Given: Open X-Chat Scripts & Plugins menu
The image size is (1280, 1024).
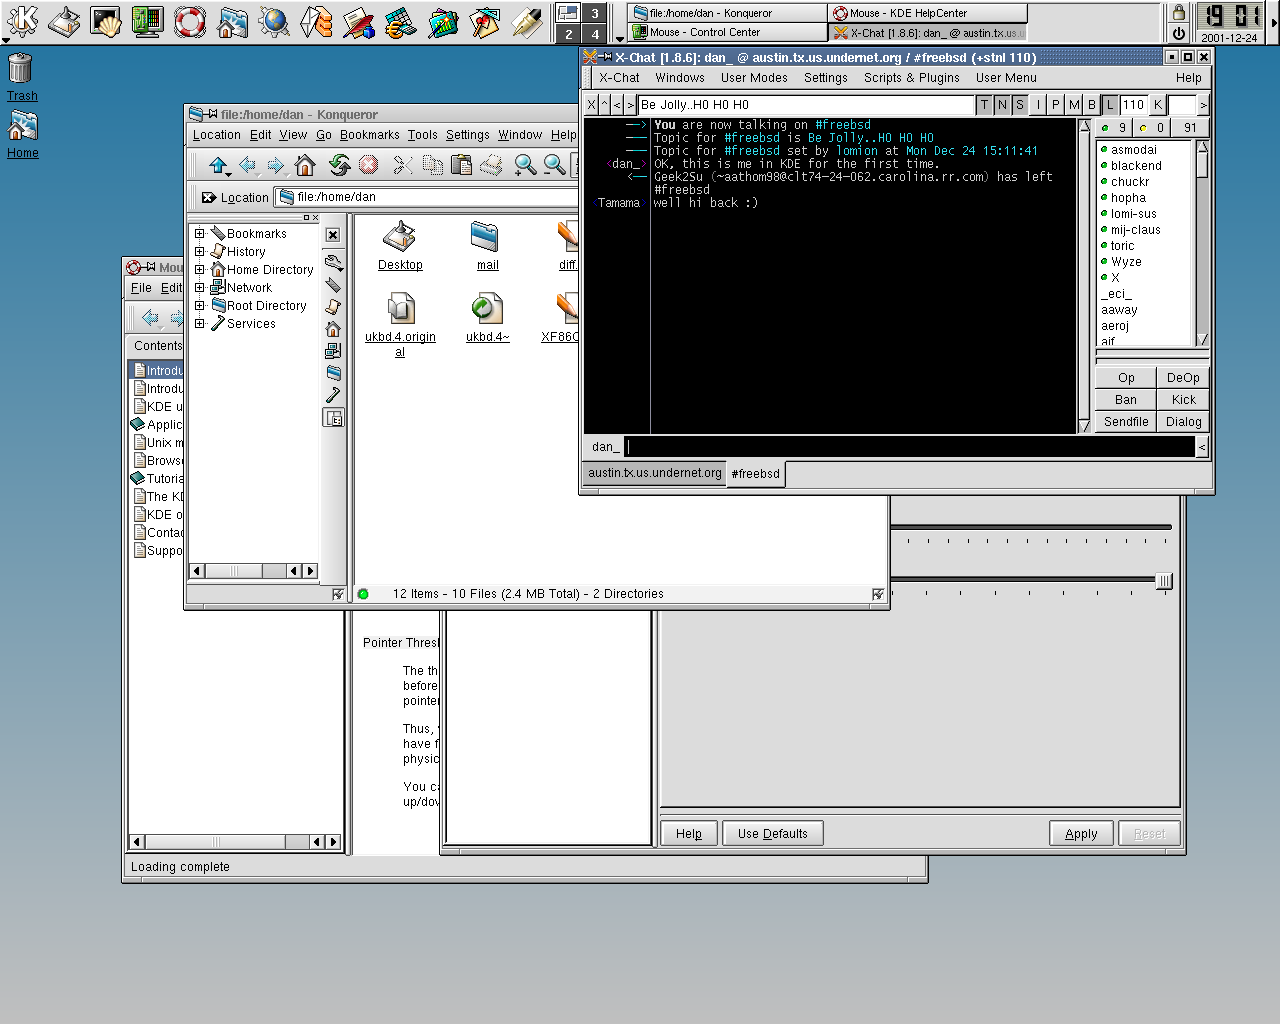Looking at the screenshot, I should [911, 78].
